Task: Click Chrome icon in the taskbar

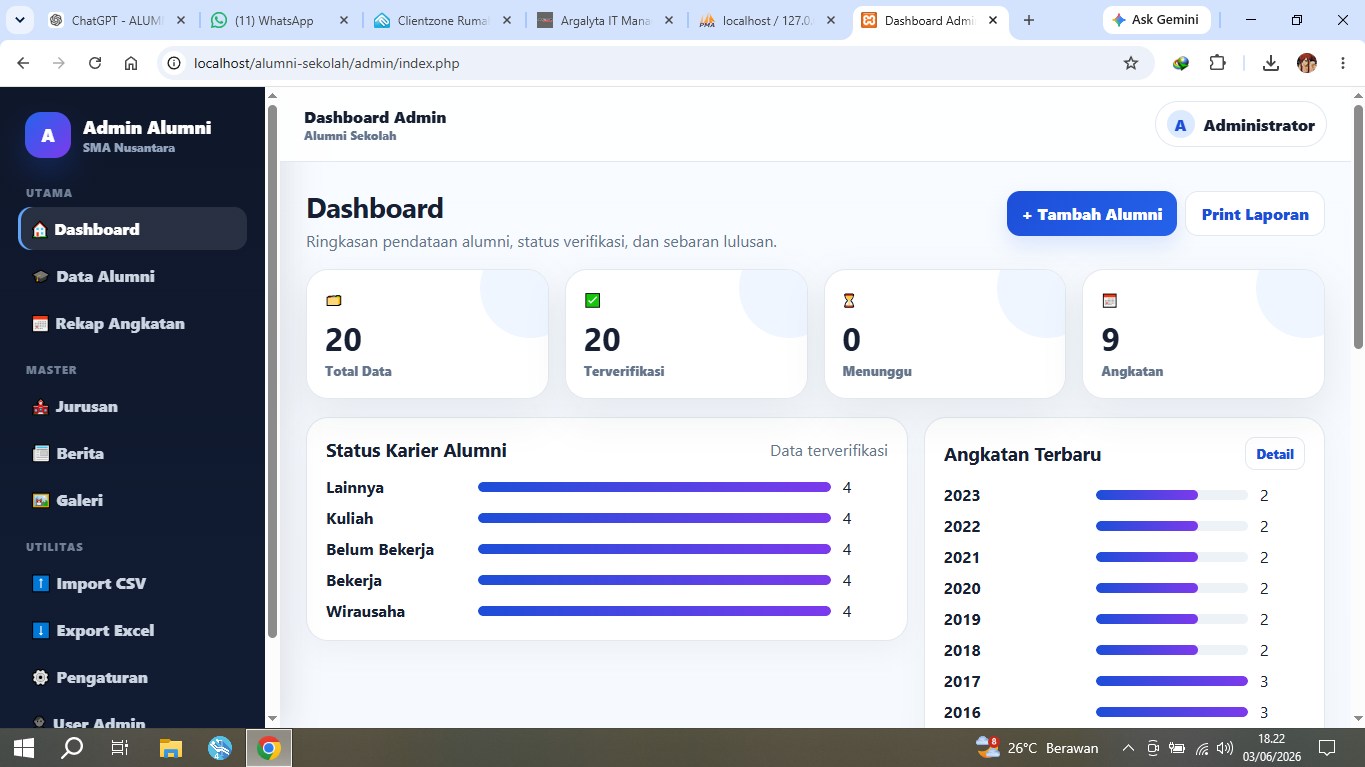Action: pyautogui.click(x=268, y=747)
